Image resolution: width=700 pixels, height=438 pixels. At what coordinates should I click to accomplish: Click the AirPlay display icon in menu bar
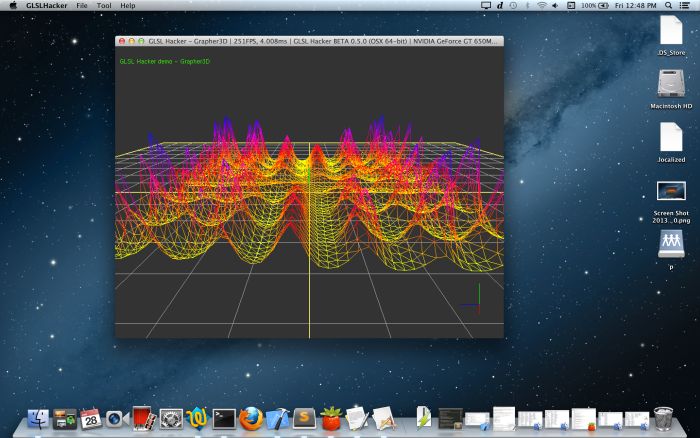(486, 5)
